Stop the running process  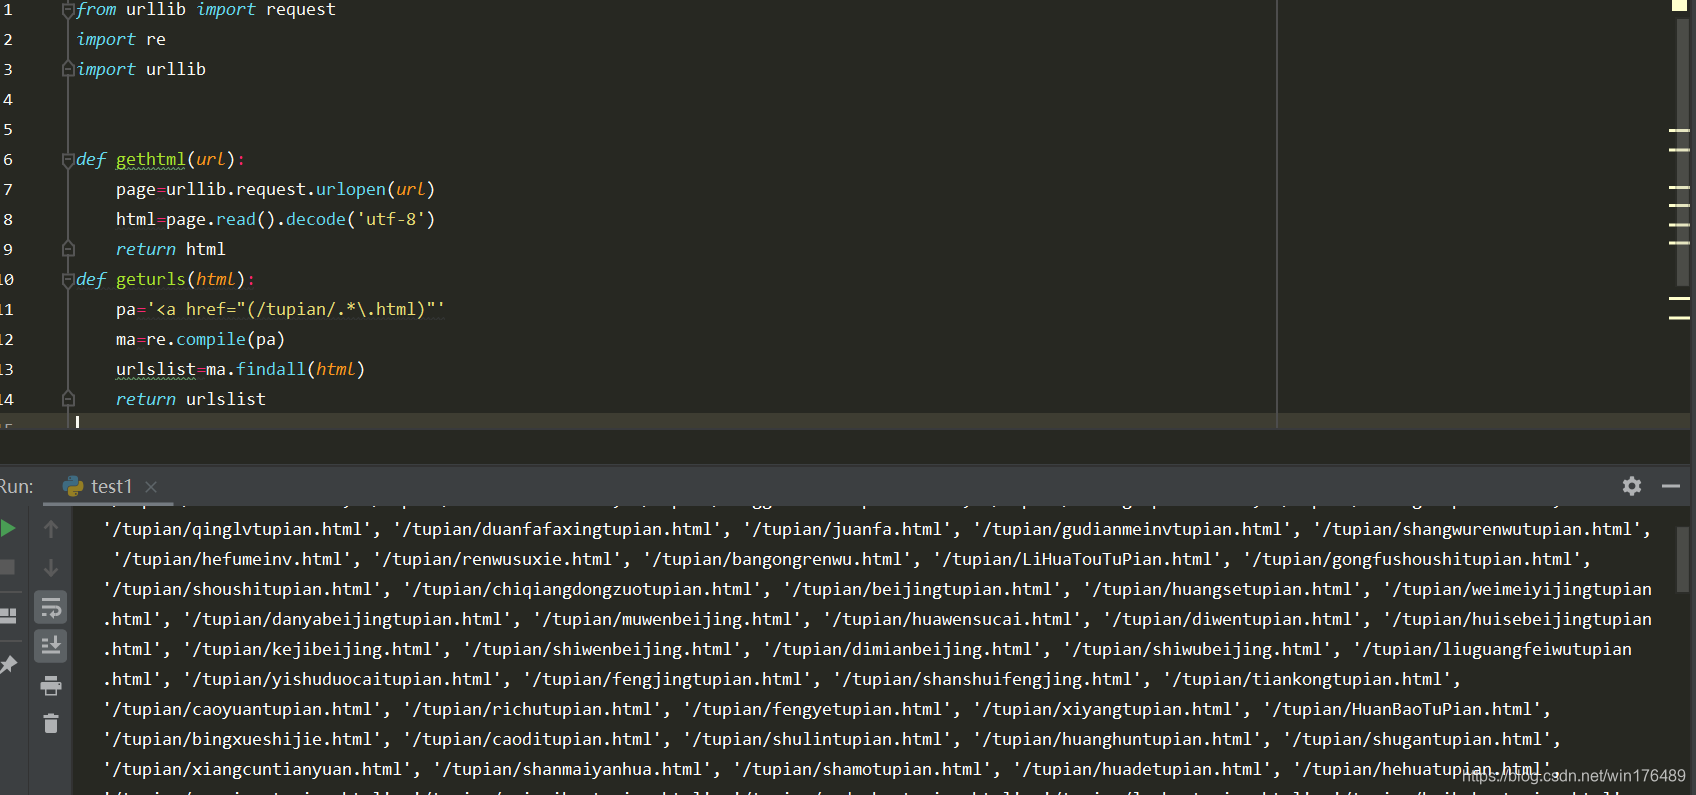click(7, 567)
